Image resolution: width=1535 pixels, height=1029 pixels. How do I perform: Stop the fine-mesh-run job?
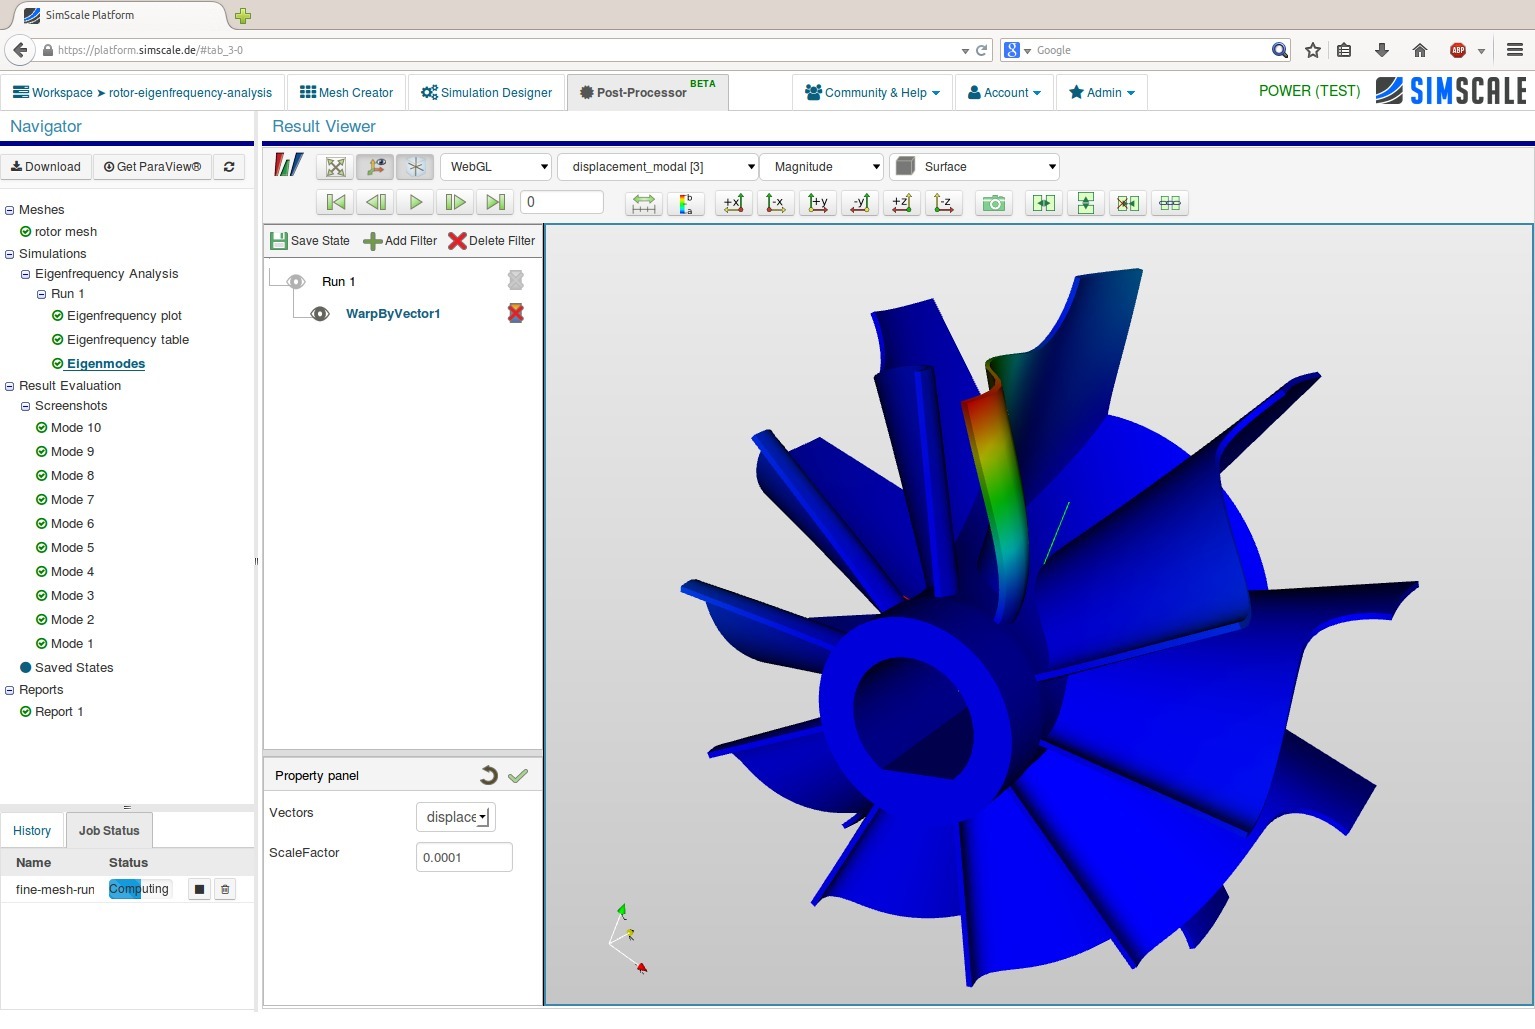click(199, 889)
